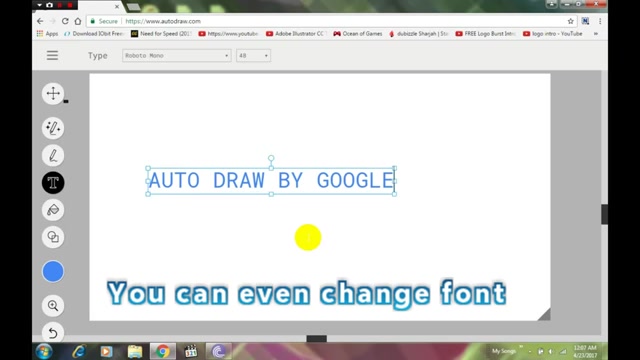Open the Roboto Mono font dropdown

[x=176, y=56]
